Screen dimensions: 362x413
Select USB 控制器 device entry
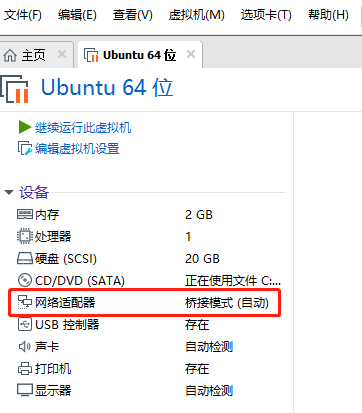[67, 325]
